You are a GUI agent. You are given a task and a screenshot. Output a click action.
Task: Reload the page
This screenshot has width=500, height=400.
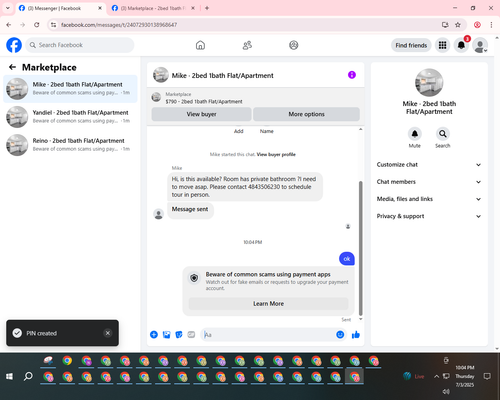coord(37,25)
